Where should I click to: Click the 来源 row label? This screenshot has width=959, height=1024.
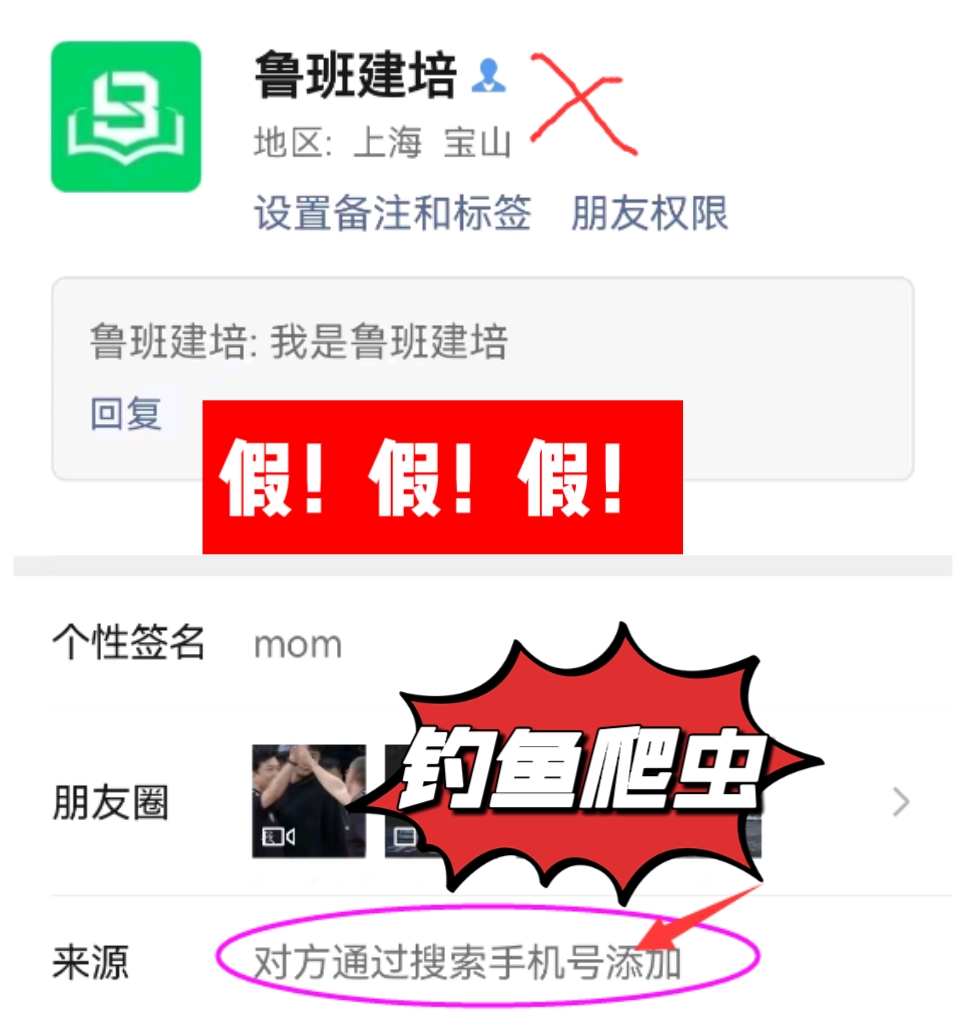click(x=90, y=962)
